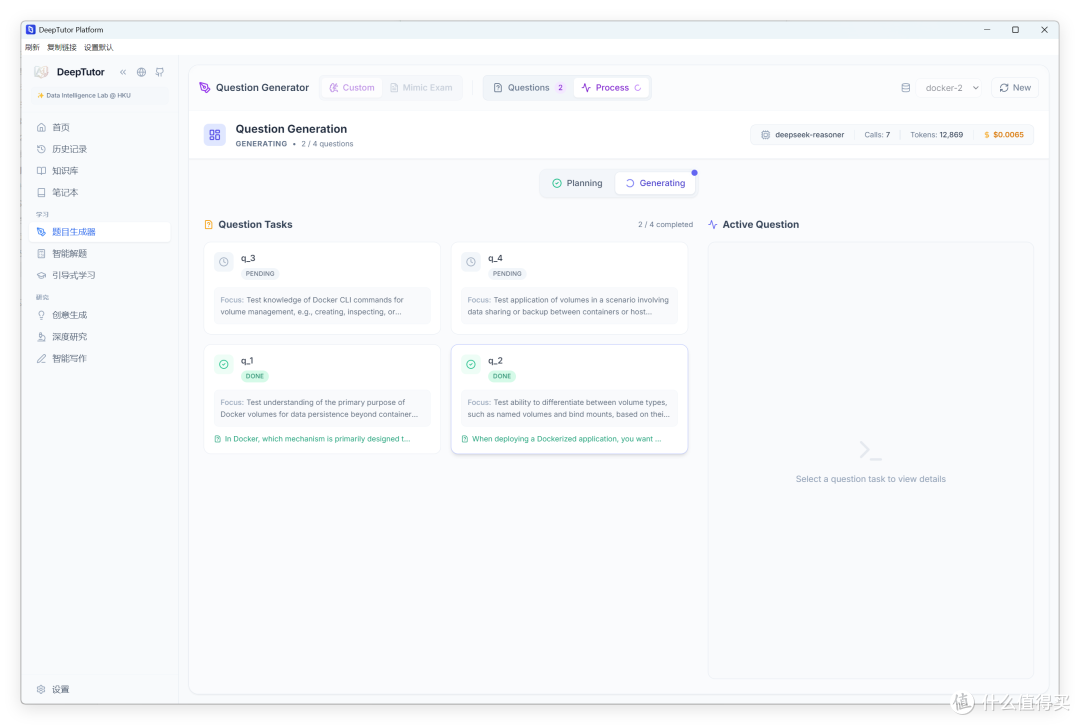Click the q_3 pending clock icon
The height and width of the screenshot is (725, 1080).
point(224,262)
